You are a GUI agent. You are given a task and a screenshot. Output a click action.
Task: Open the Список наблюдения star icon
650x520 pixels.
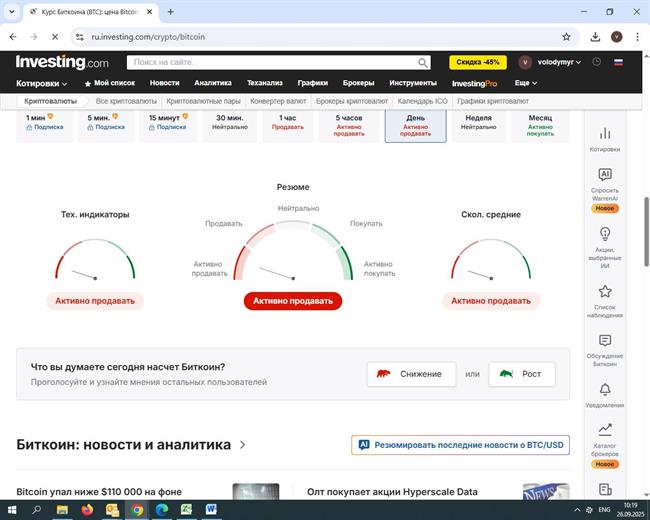click(604, 292)
